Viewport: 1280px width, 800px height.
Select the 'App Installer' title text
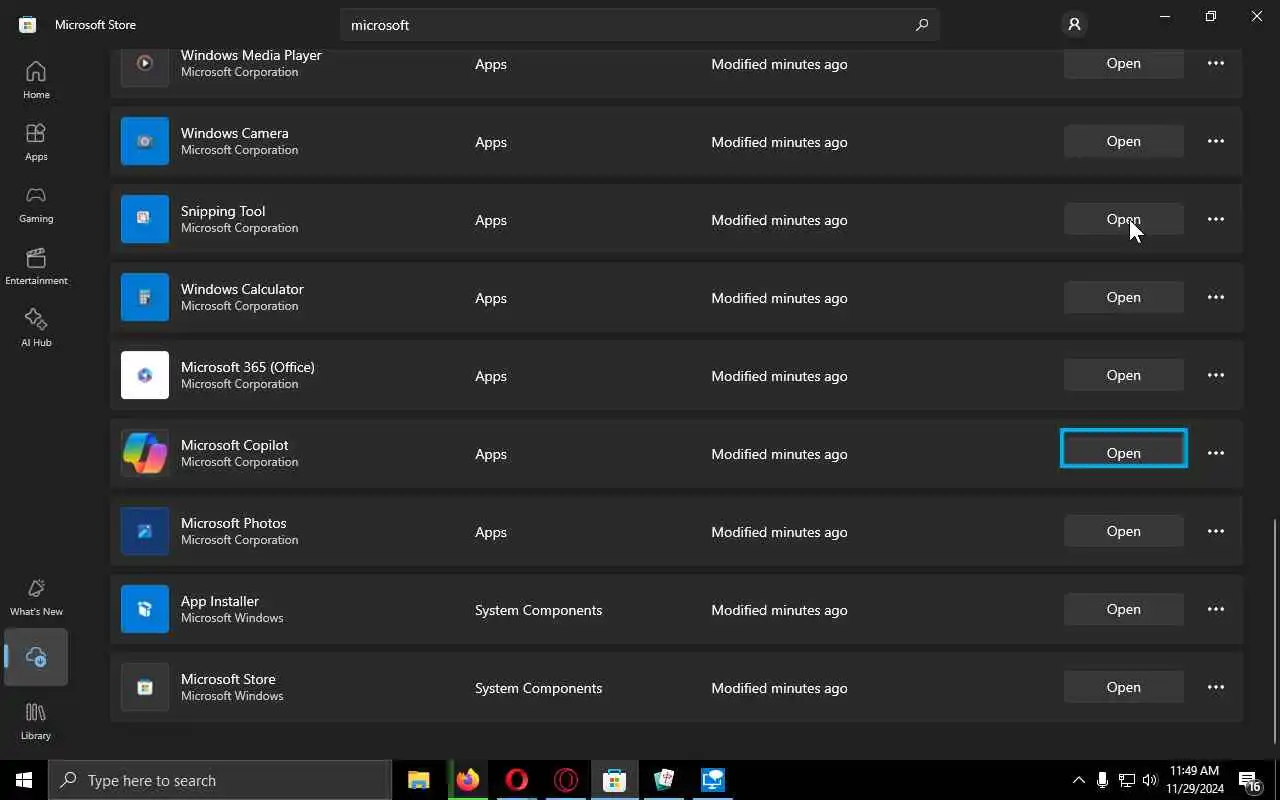(x=220, y=601)
